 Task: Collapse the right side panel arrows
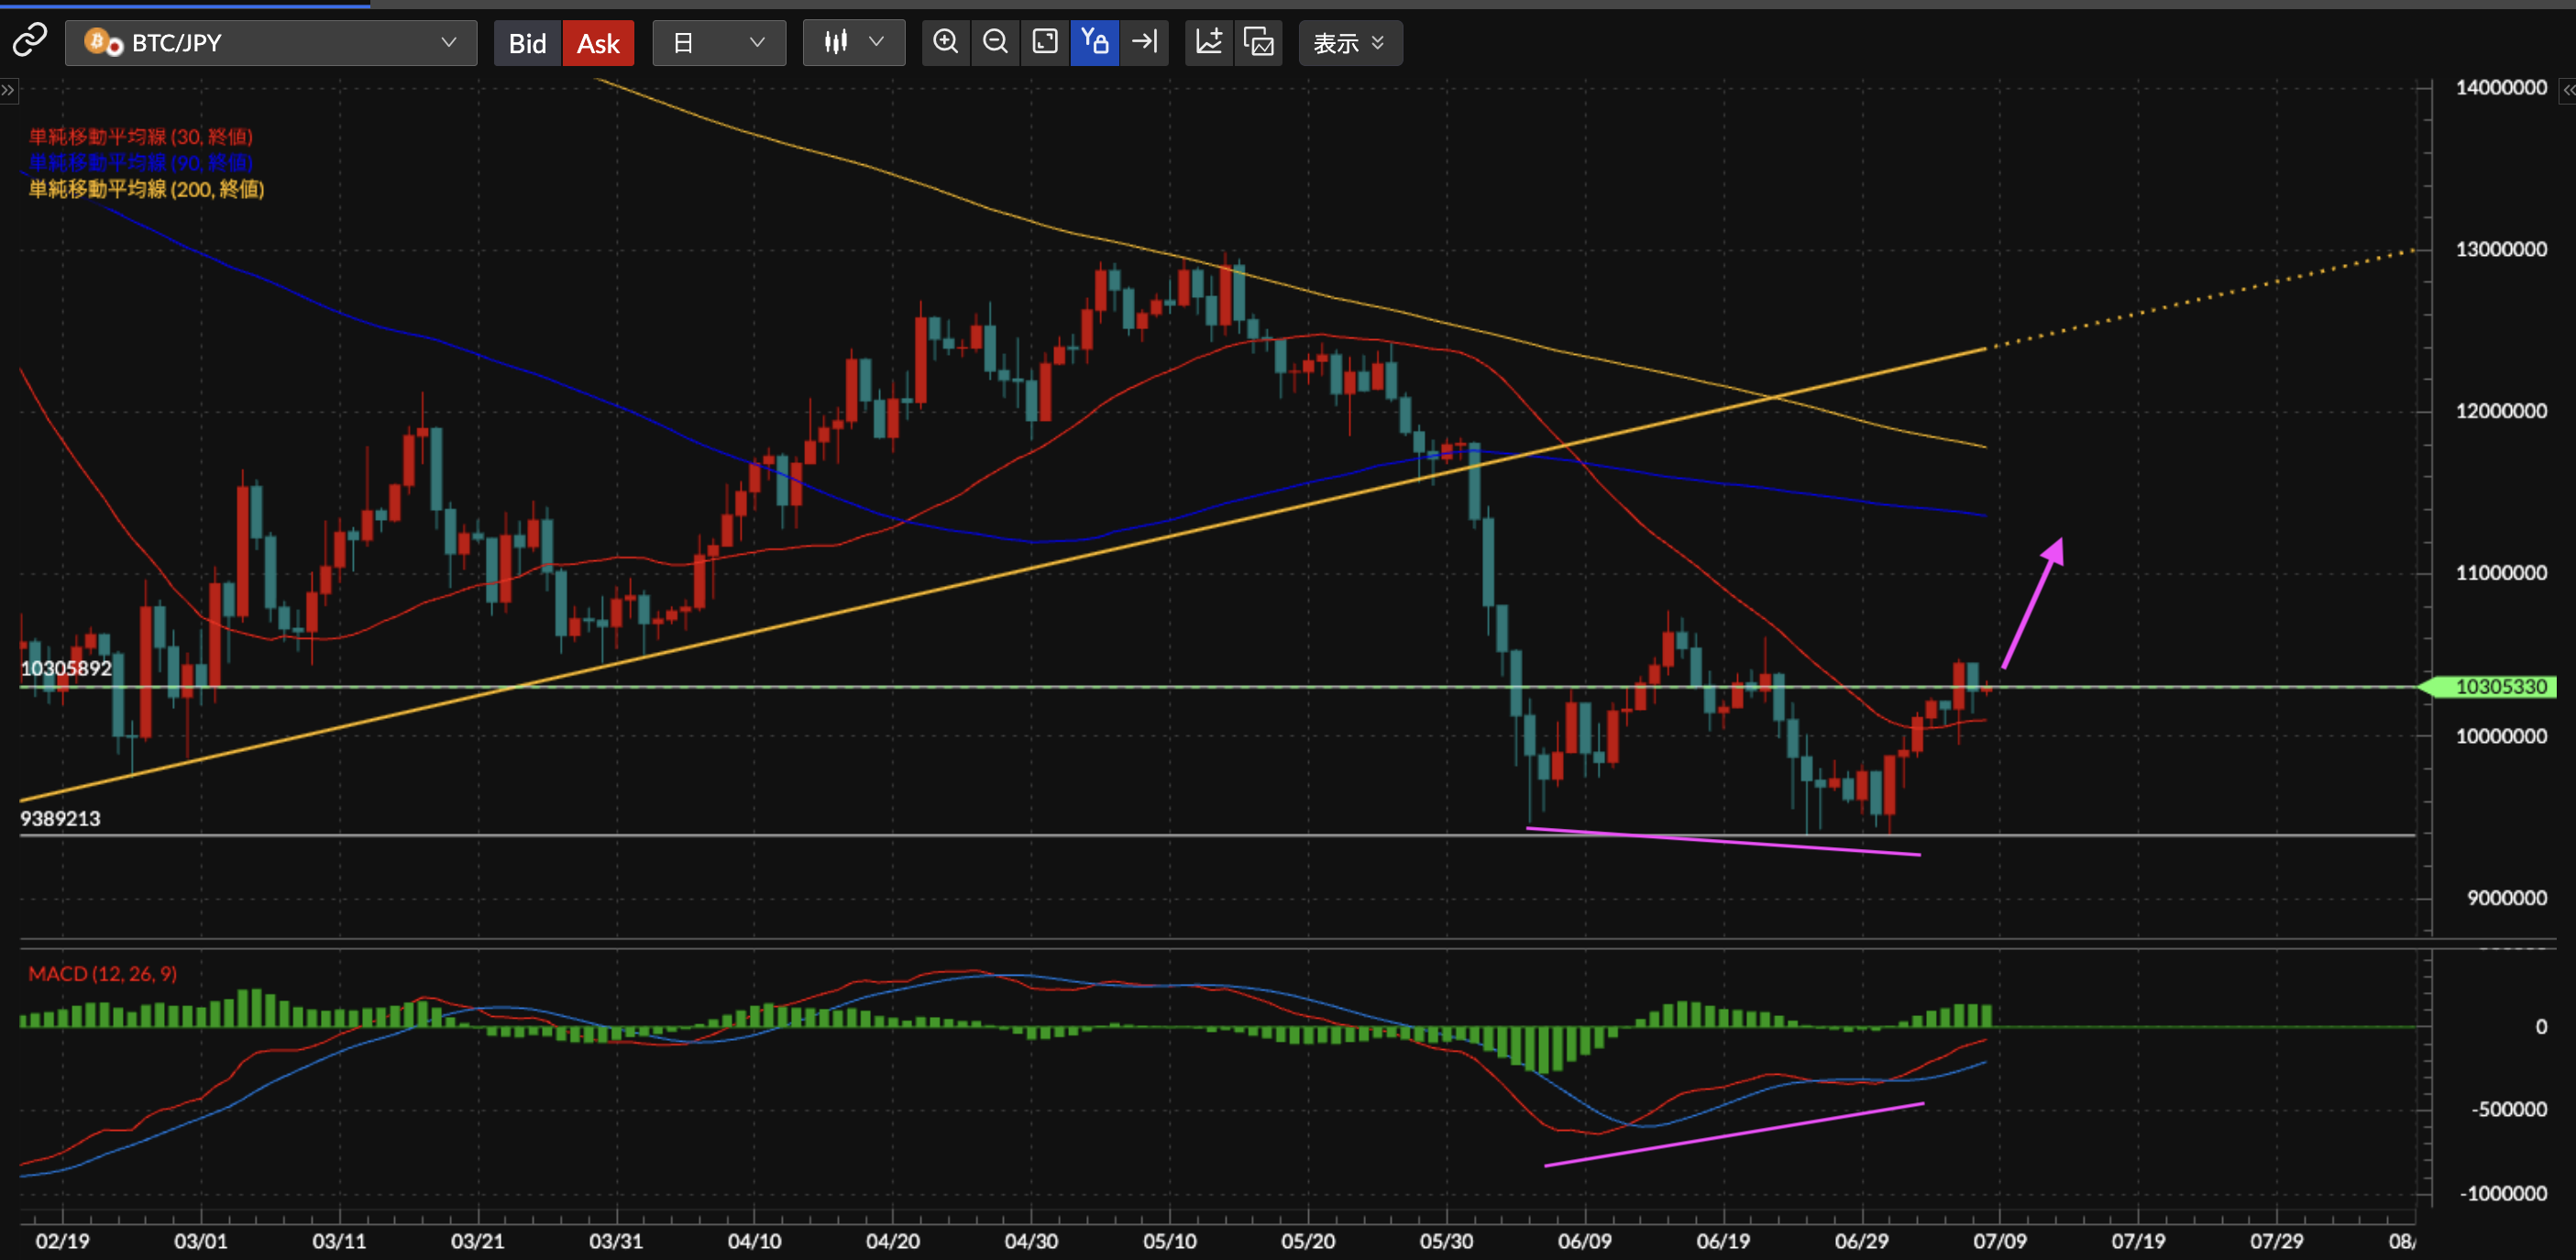click(2567, 90)
